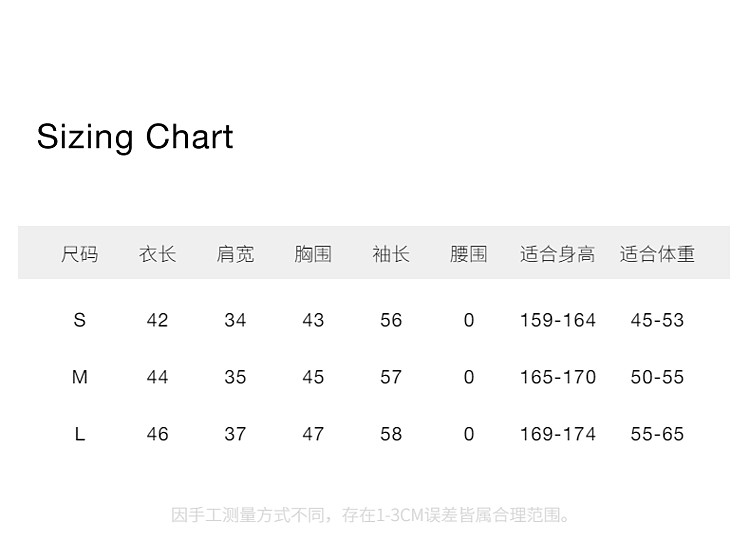
Task: Click the 胸围 column header
Action: (313, 254)
